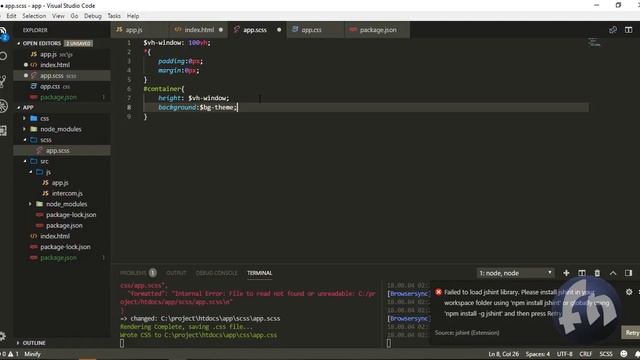Open the Debug view in activity bar
This screenshot has height=360, width=640.
click(3, 106)
